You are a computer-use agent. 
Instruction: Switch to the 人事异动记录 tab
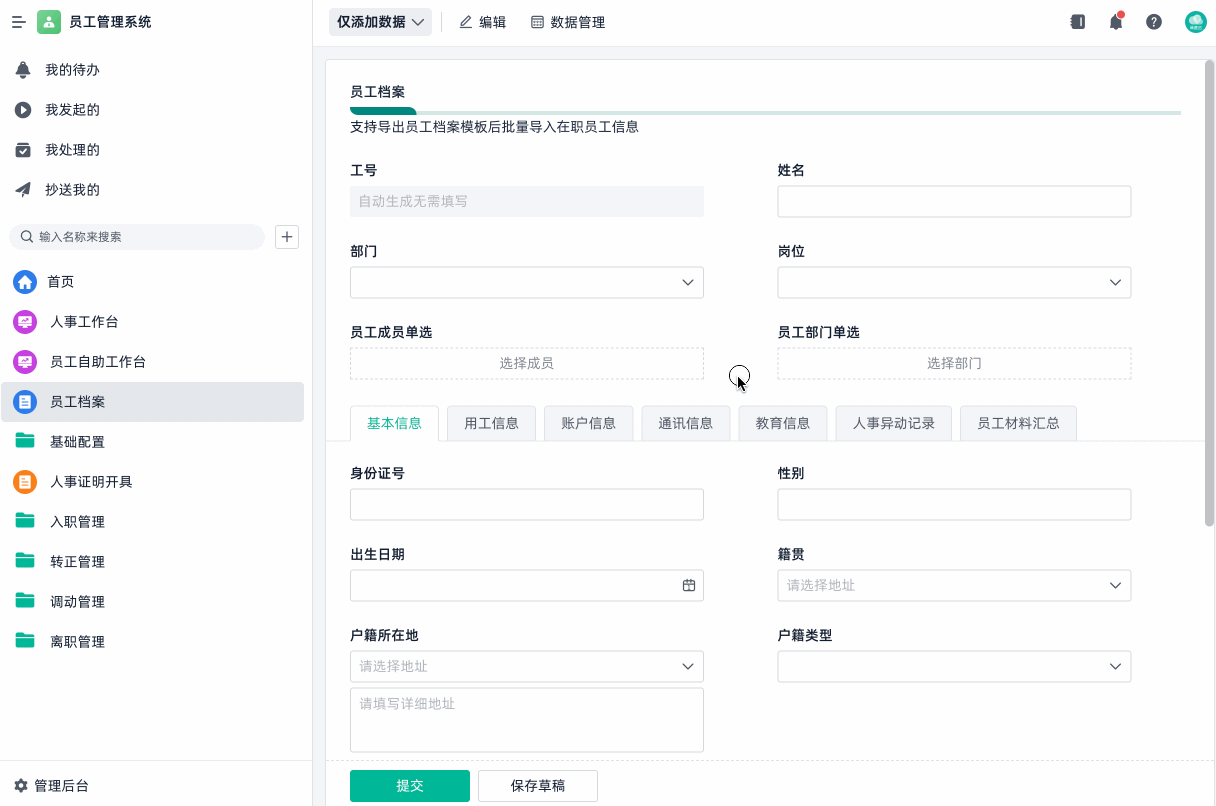point(894,423)
